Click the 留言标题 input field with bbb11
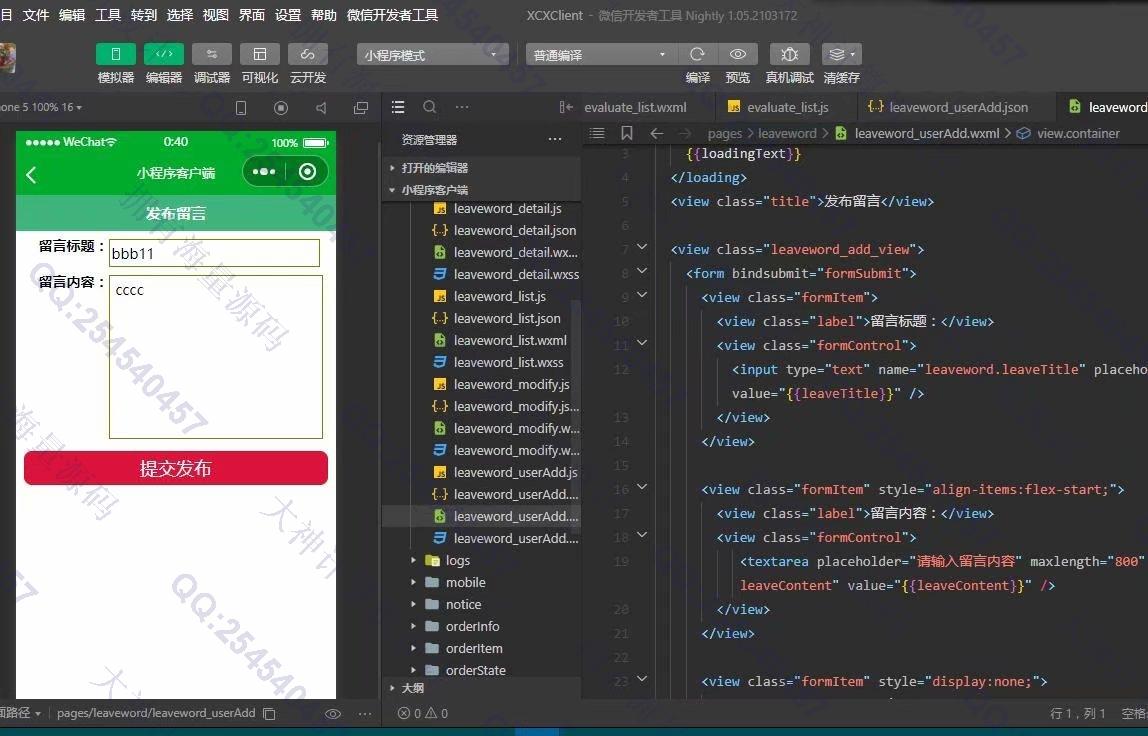 click(215, 253)
